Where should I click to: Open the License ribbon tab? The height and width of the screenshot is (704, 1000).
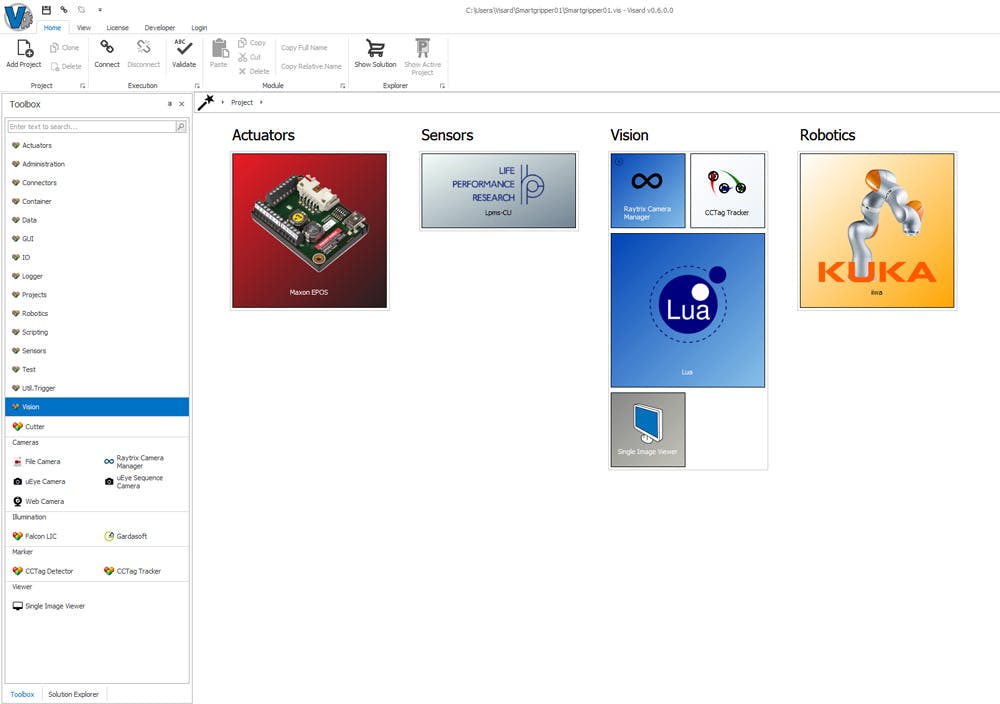coord(117,27)
